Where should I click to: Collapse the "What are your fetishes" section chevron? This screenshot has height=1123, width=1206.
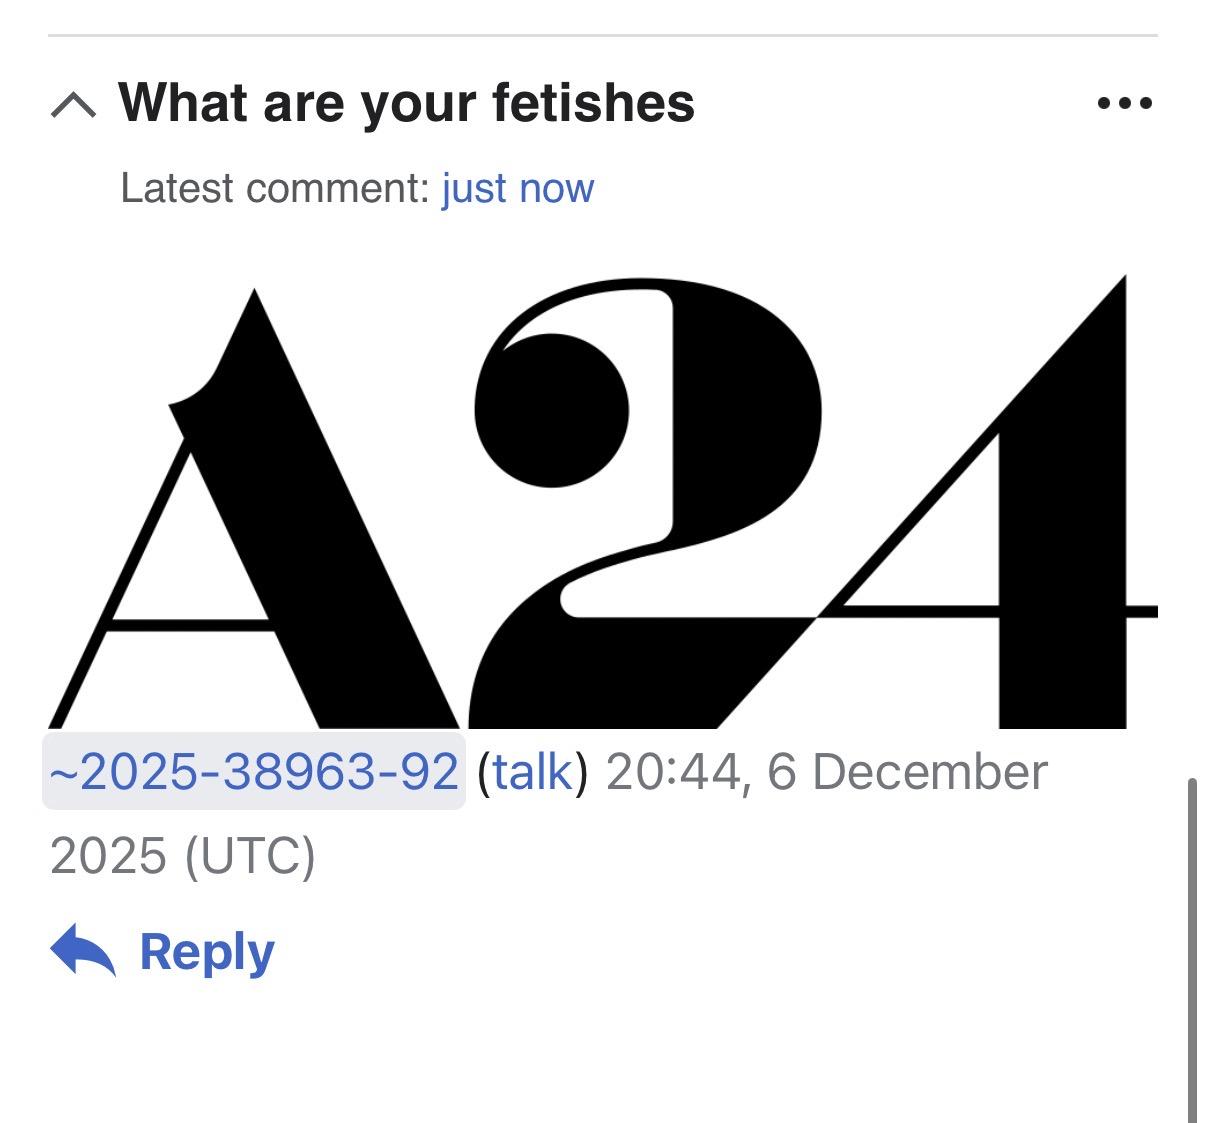tap(73, 104)
